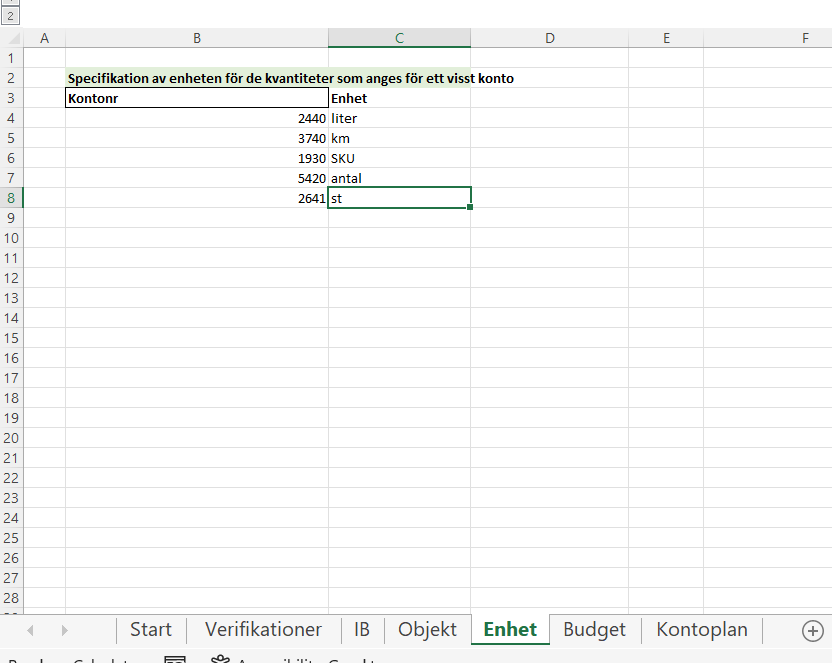Select the cell containing liter
The height and width of the screenshot is (663, 832).
(399, 118)
